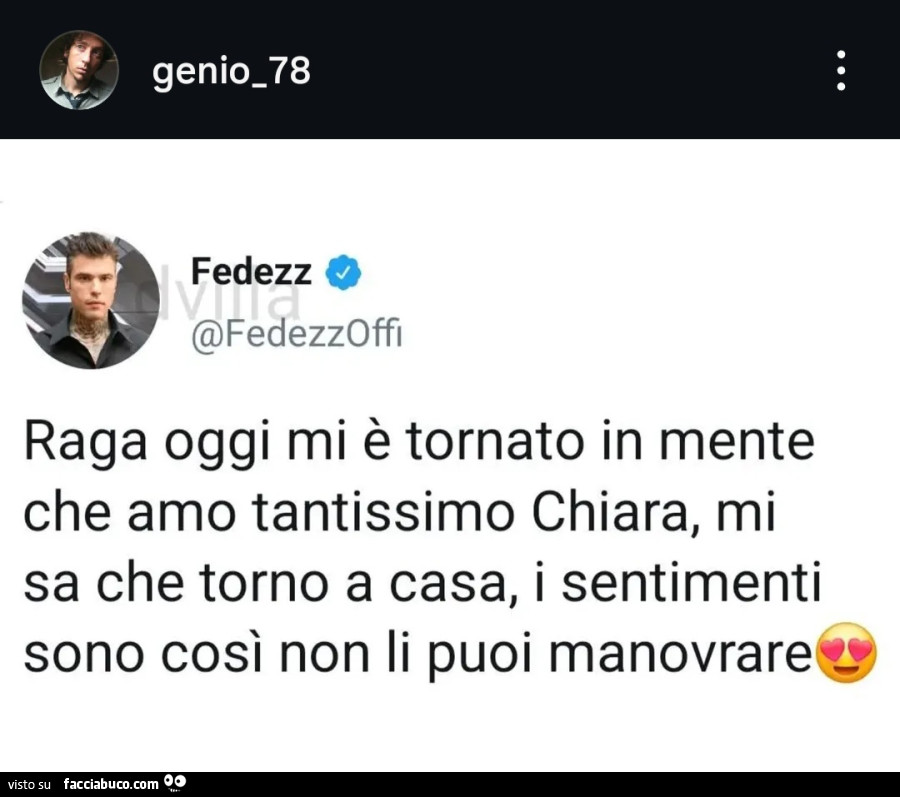This screenshot has width=900, height=797.
Task: Click the Fedezz display name
Action: tap(251, 271)
